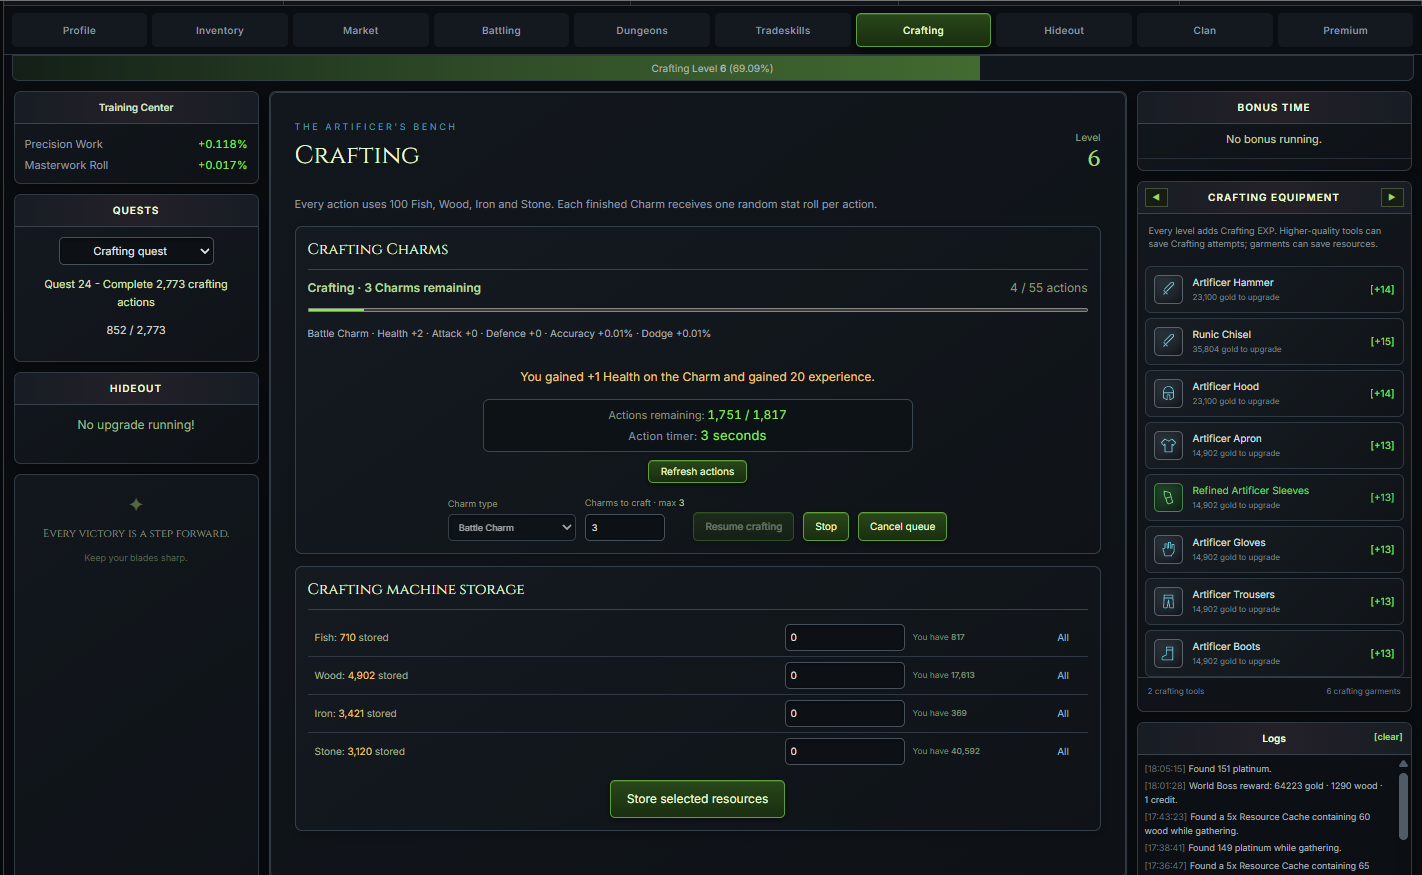Screen dimensions: 1422x875
Task: Focus the Wood storage amount field
Action: (845, 675)
